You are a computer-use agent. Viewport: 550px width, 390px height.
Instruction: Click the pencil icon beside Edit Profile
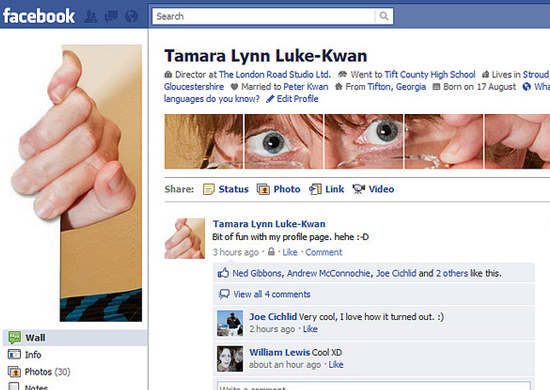(270, 99)
